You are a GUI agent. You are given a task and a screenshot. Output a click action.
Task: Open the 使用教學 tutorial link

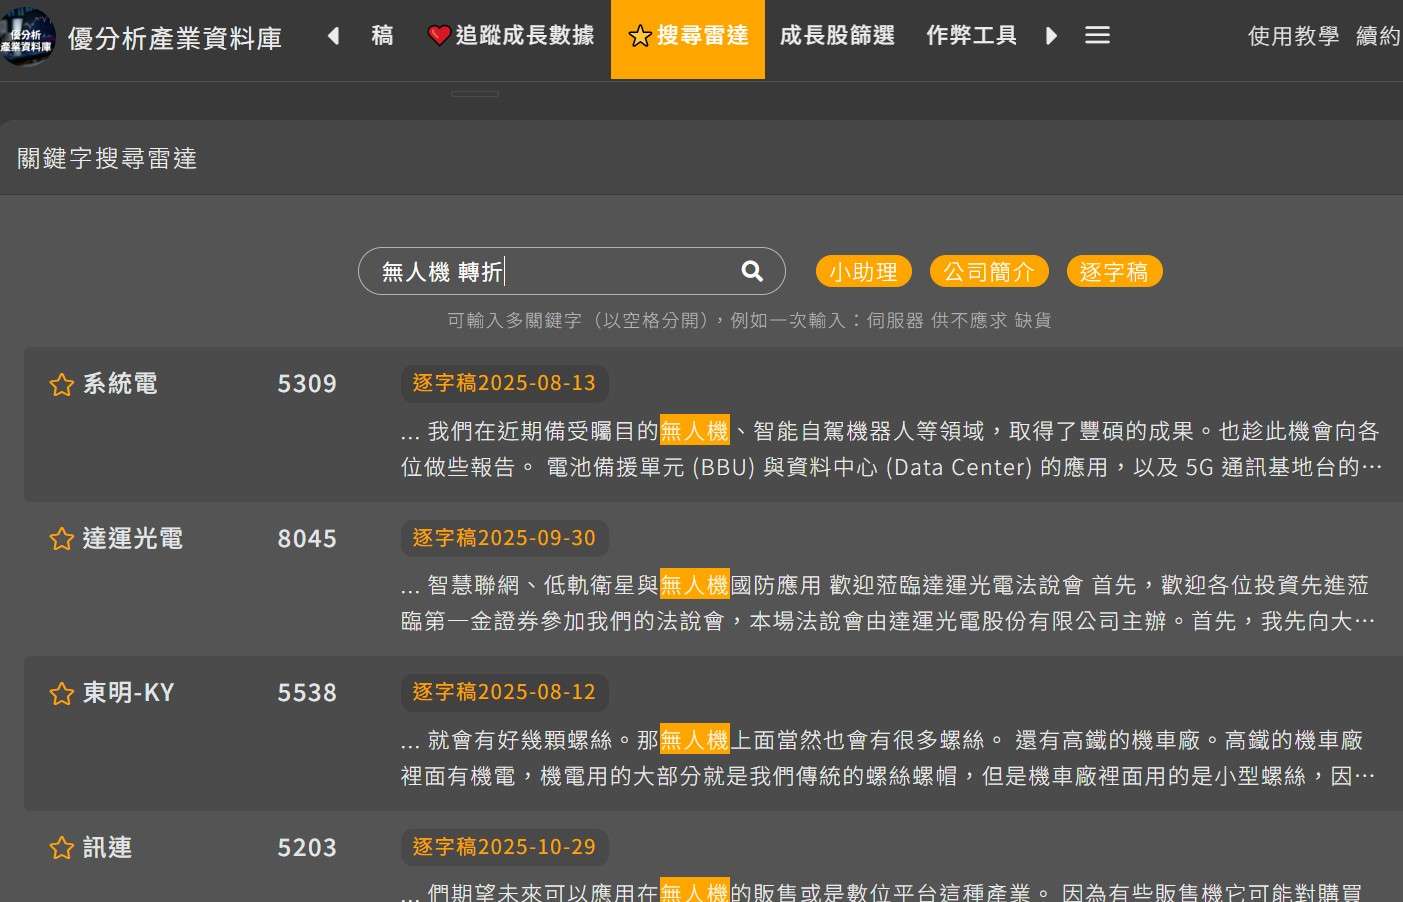coord(1293,37)
